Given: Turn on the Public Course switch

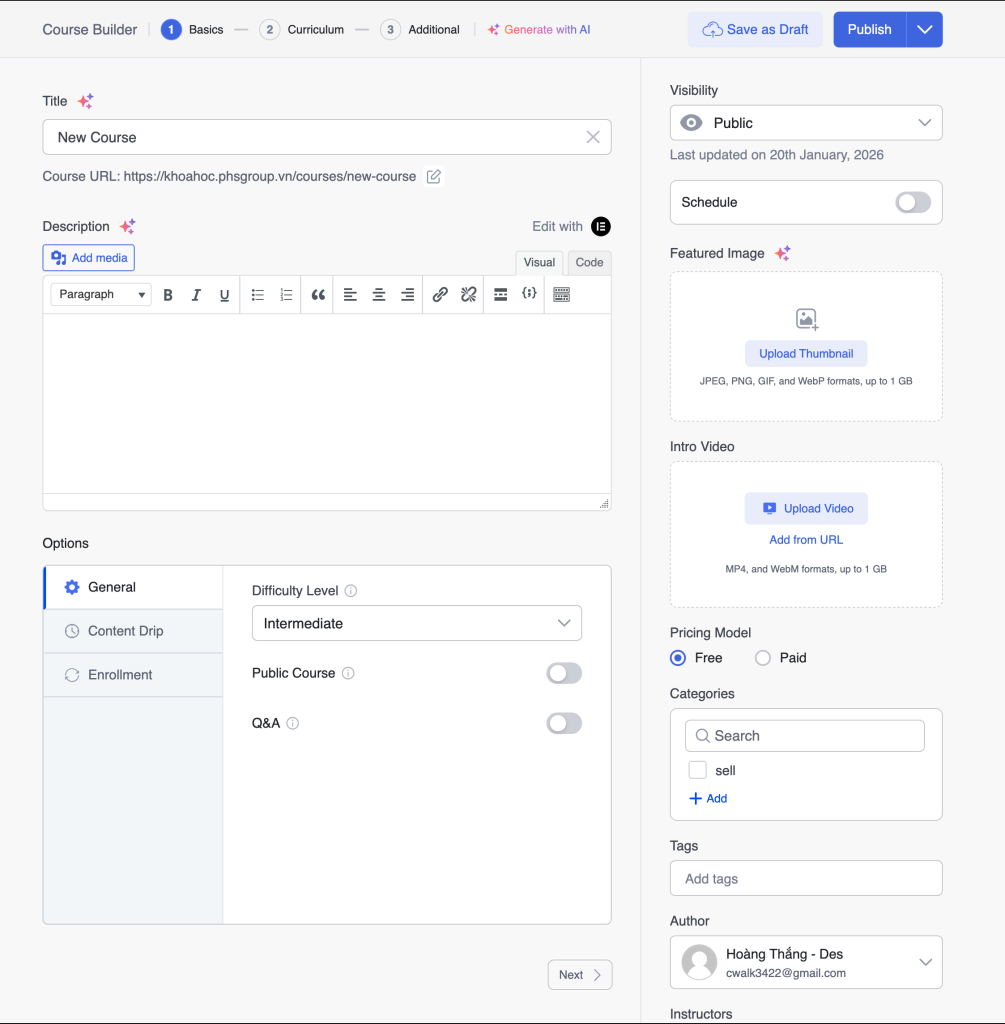Looking at the screenshot, I should [564, 674].
